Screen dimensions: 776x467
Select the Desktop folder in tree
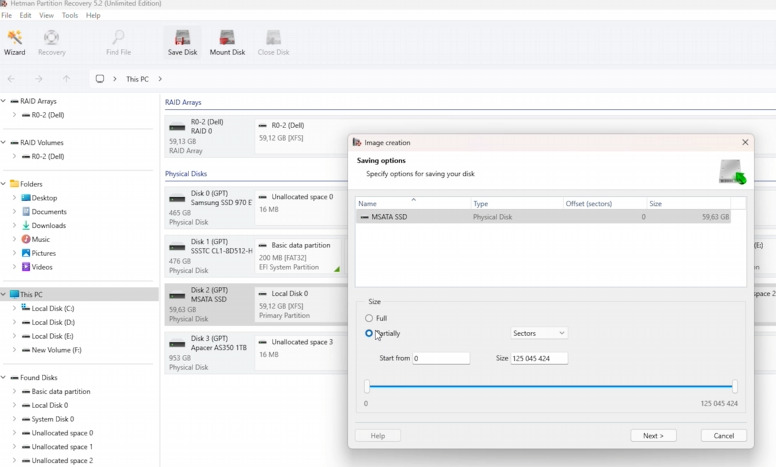point(44,198)
